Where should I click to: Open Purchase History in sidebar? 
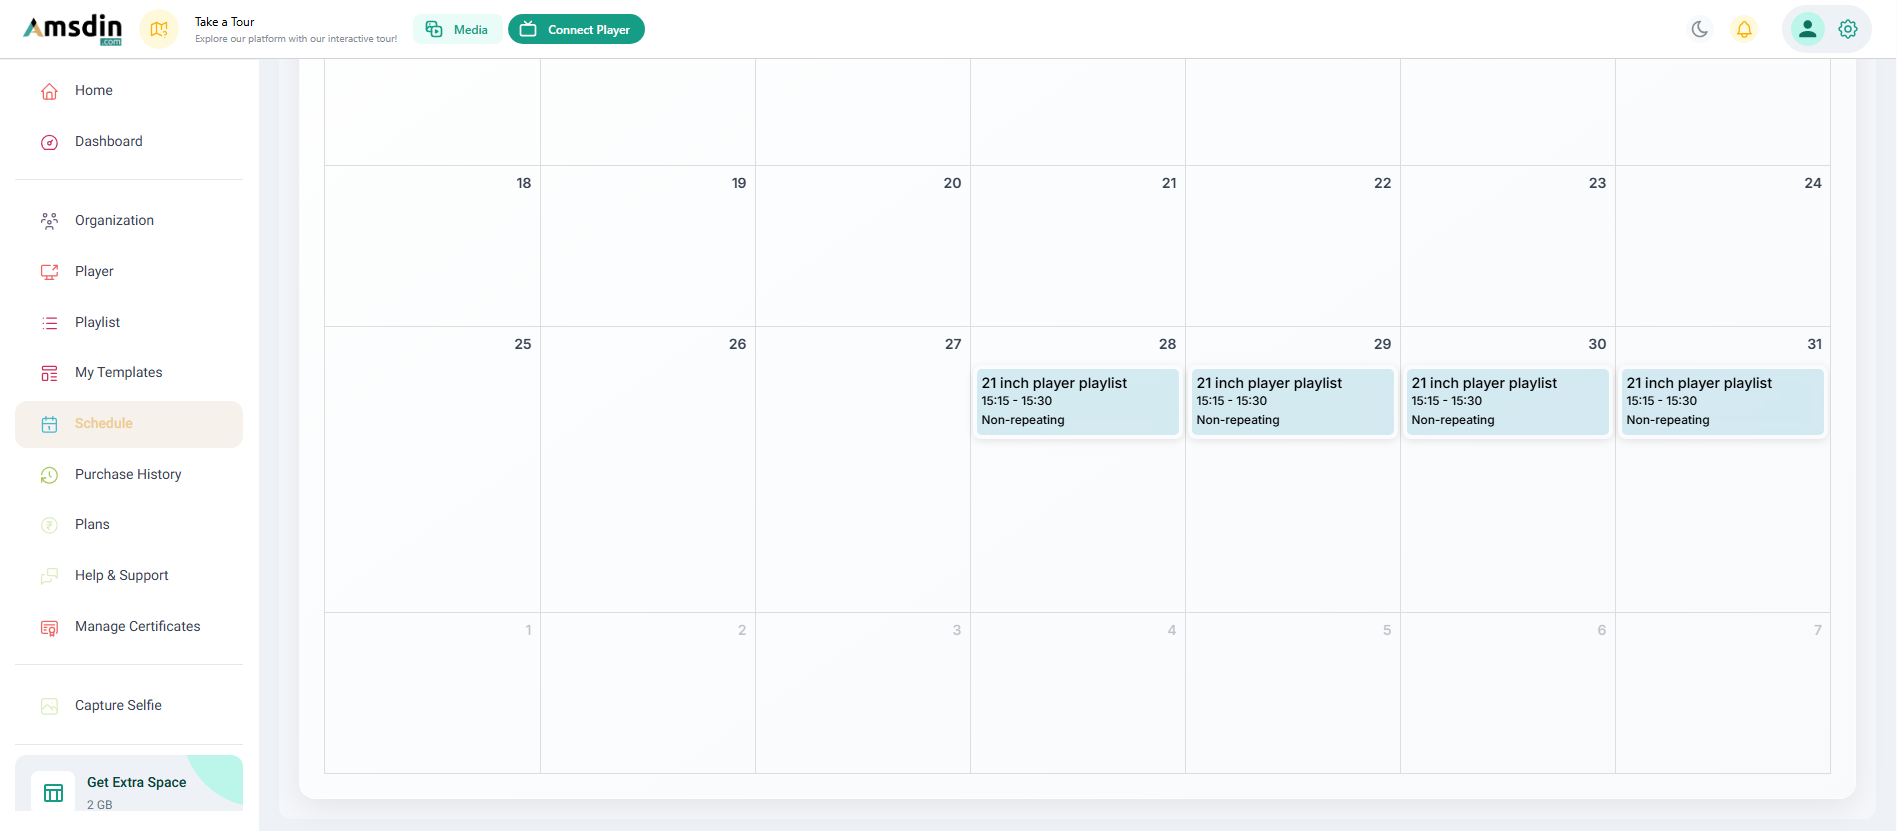(x=128, y=474)
